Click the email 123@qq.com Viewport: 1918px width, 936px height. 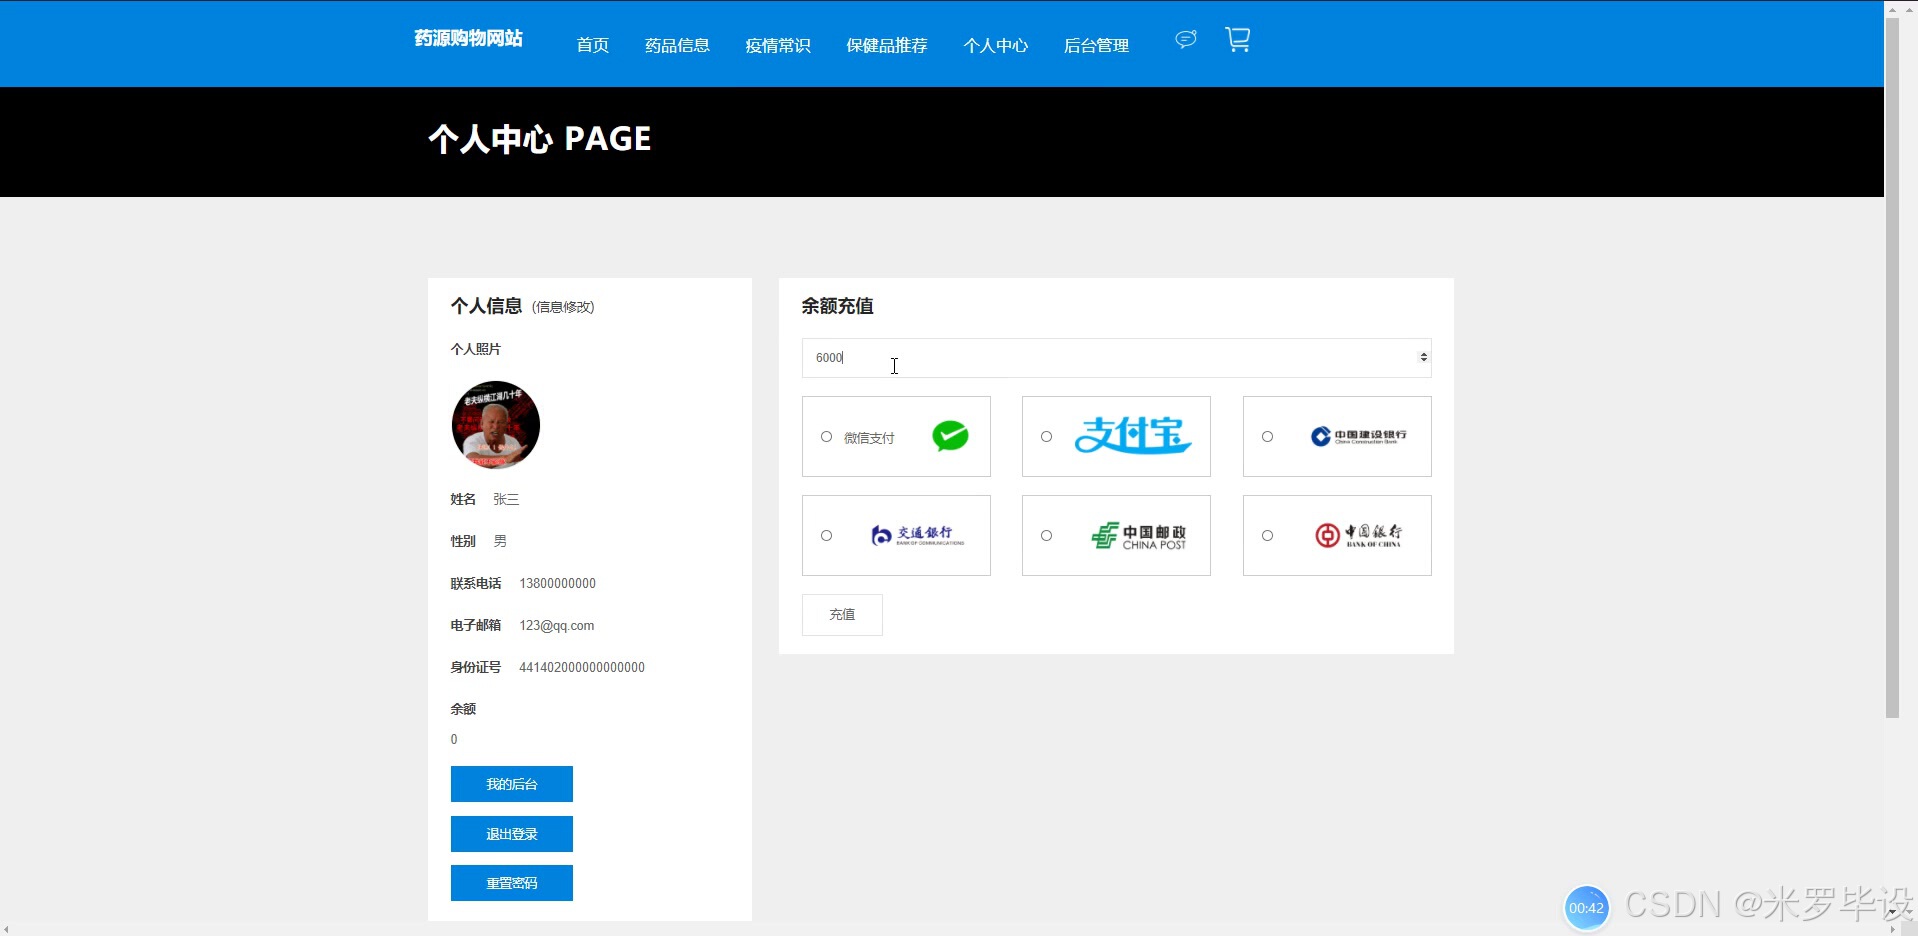[x=556, y=626]
